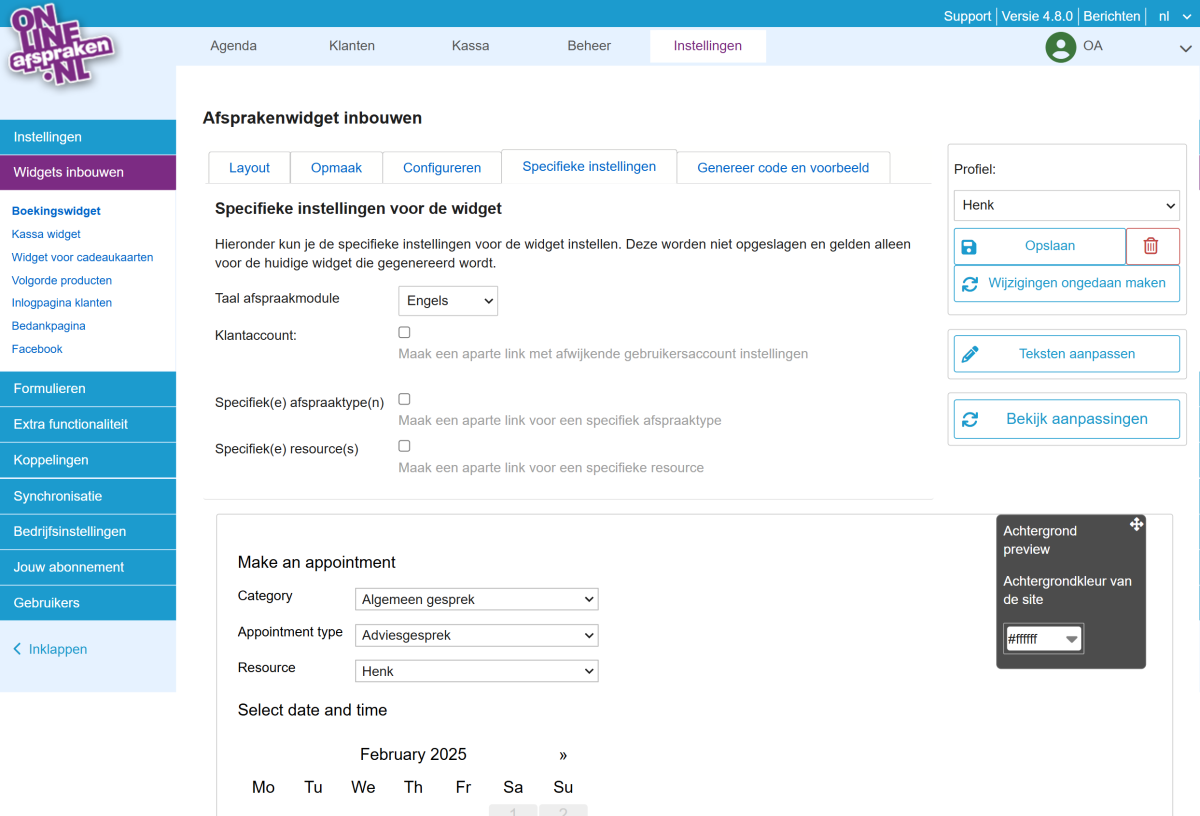Enable the Klantaccount checkbox
Viewport: 1200px width, 816px height.
[x=404, y=333]
